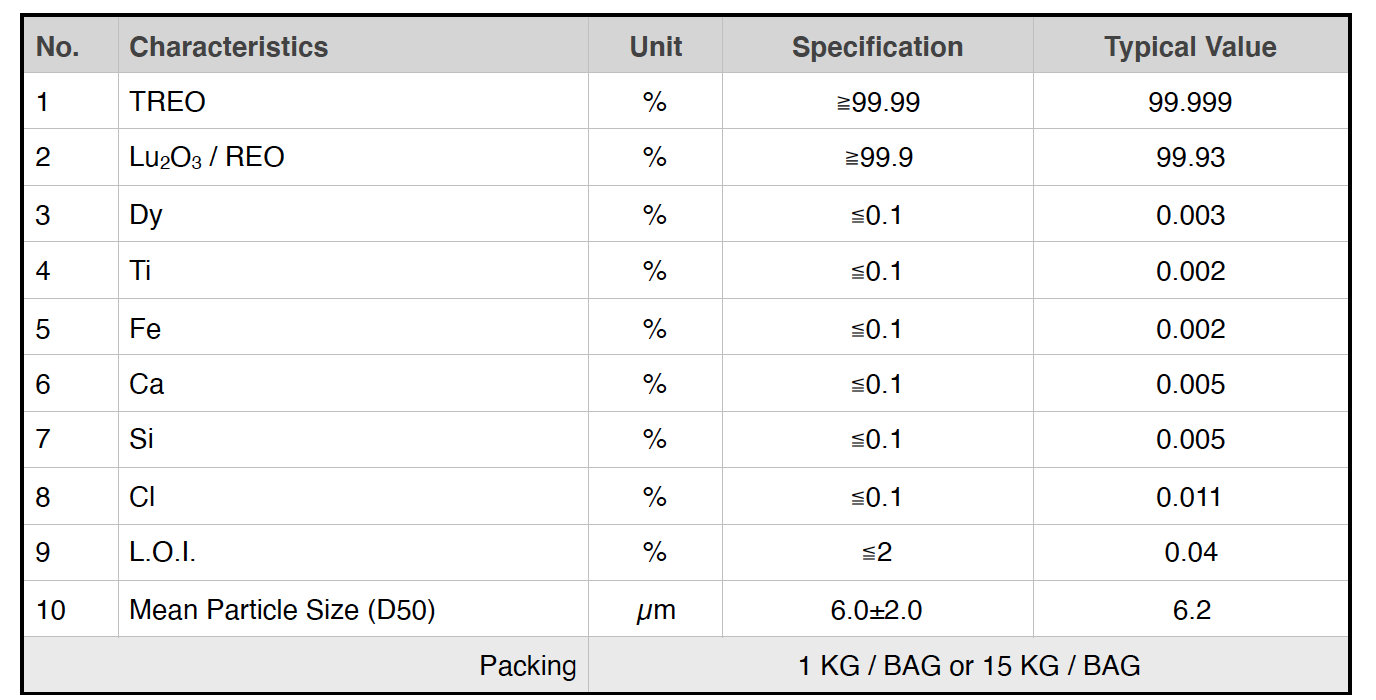
Task: Click the 6.0±2.0 specification cell
Action: tap(877, 610)
